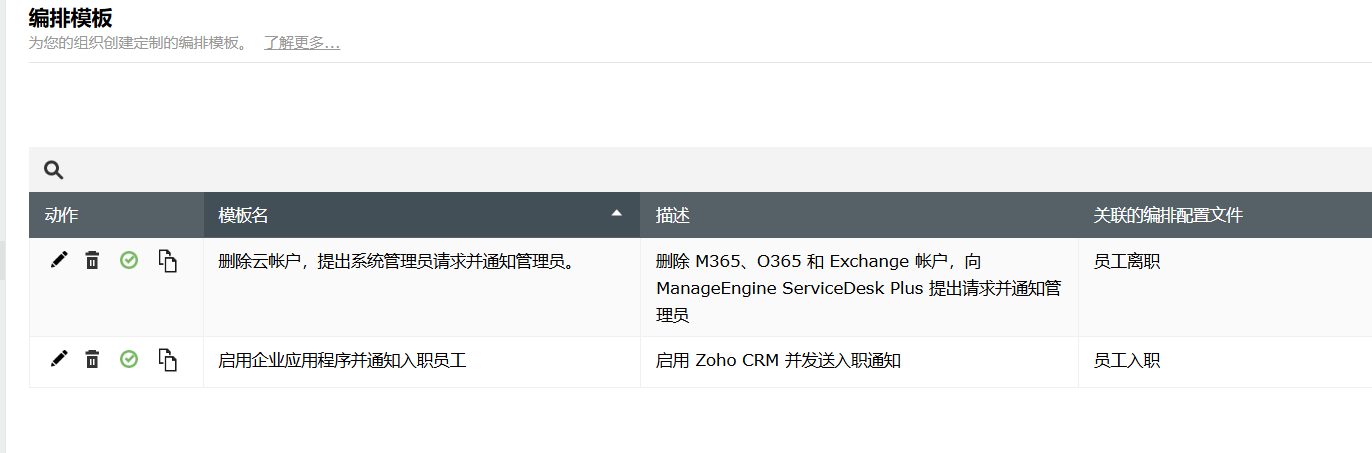Open the 了解更多 link
This screenshot has width=1372, height=453.
point(301,43)
